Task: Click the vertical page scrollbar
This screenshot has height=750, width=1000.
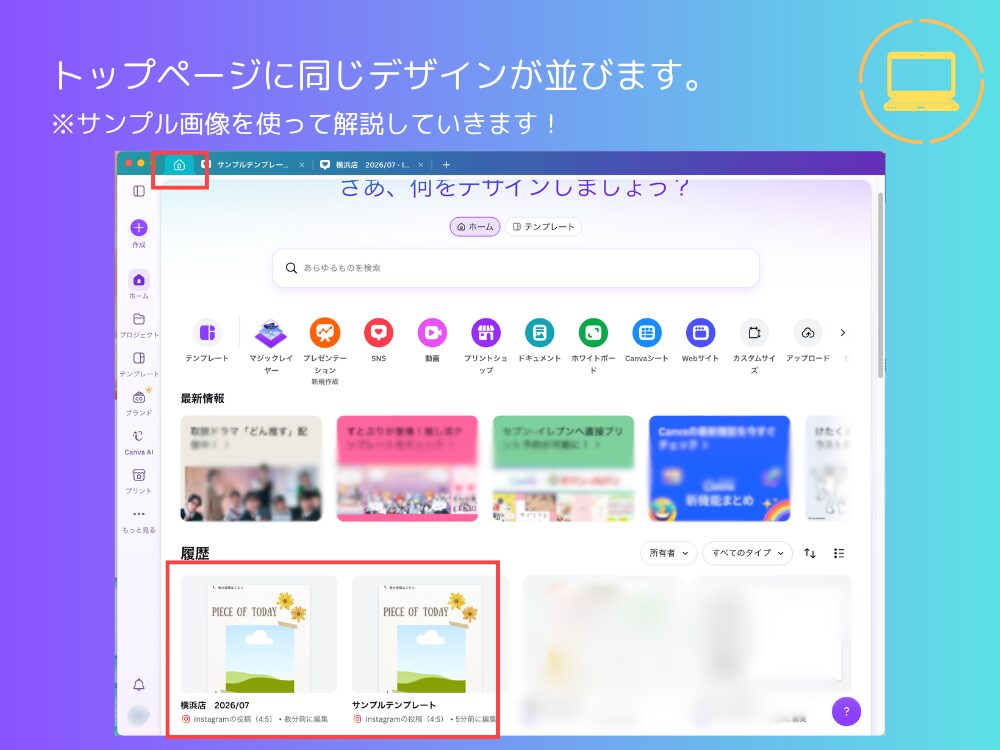Action: pyautogui.click(x=881, y=284)
